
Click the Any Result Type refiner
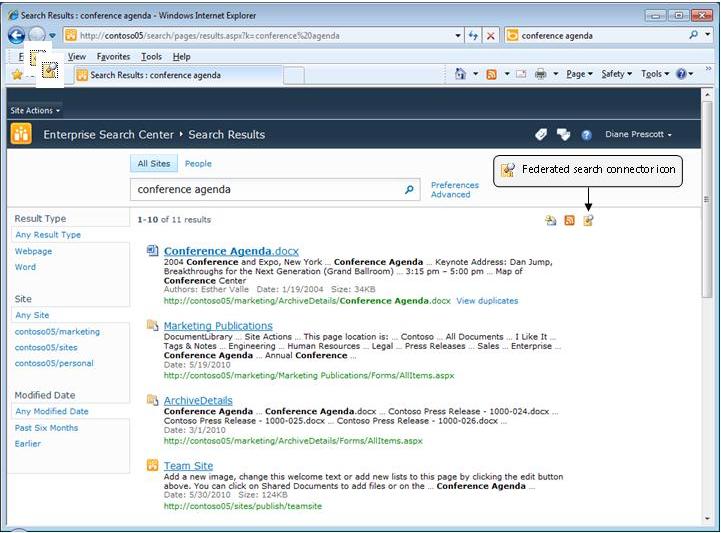tap(48, 235)
